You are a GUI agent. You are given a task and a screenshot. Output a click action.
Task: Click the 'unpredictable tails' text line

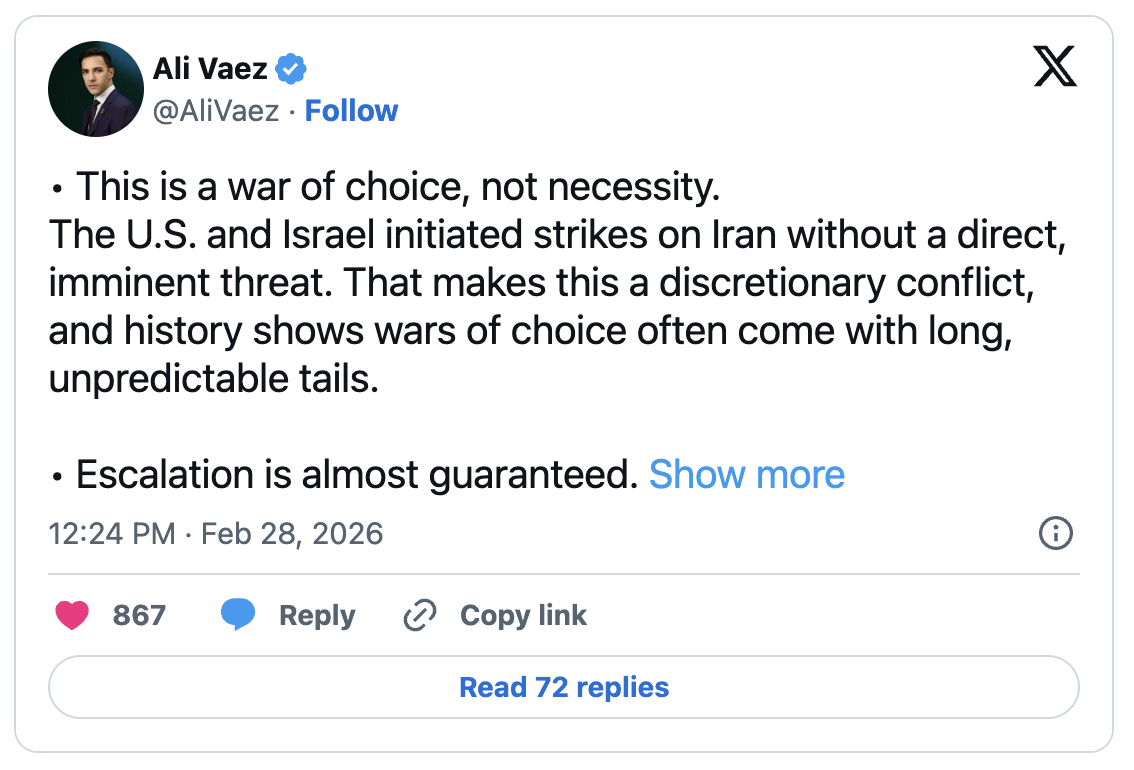click(214, 378)
